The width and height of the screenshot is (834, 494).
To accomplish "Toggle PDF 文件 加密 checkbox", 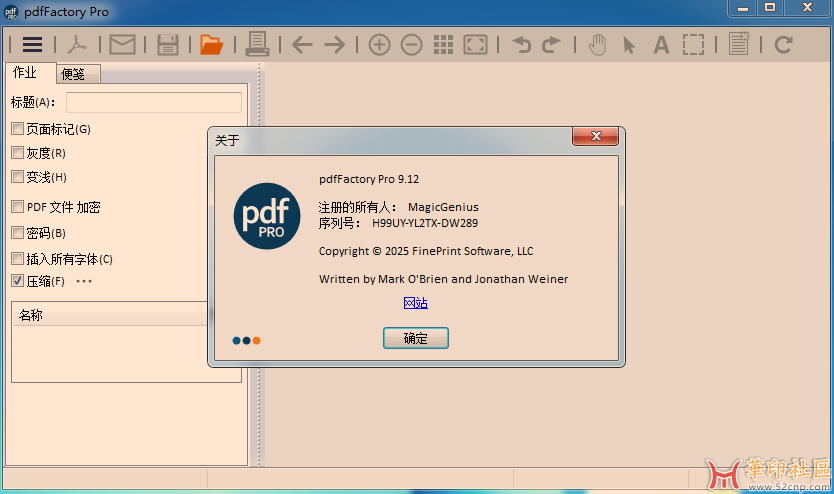I will [18, 206].
